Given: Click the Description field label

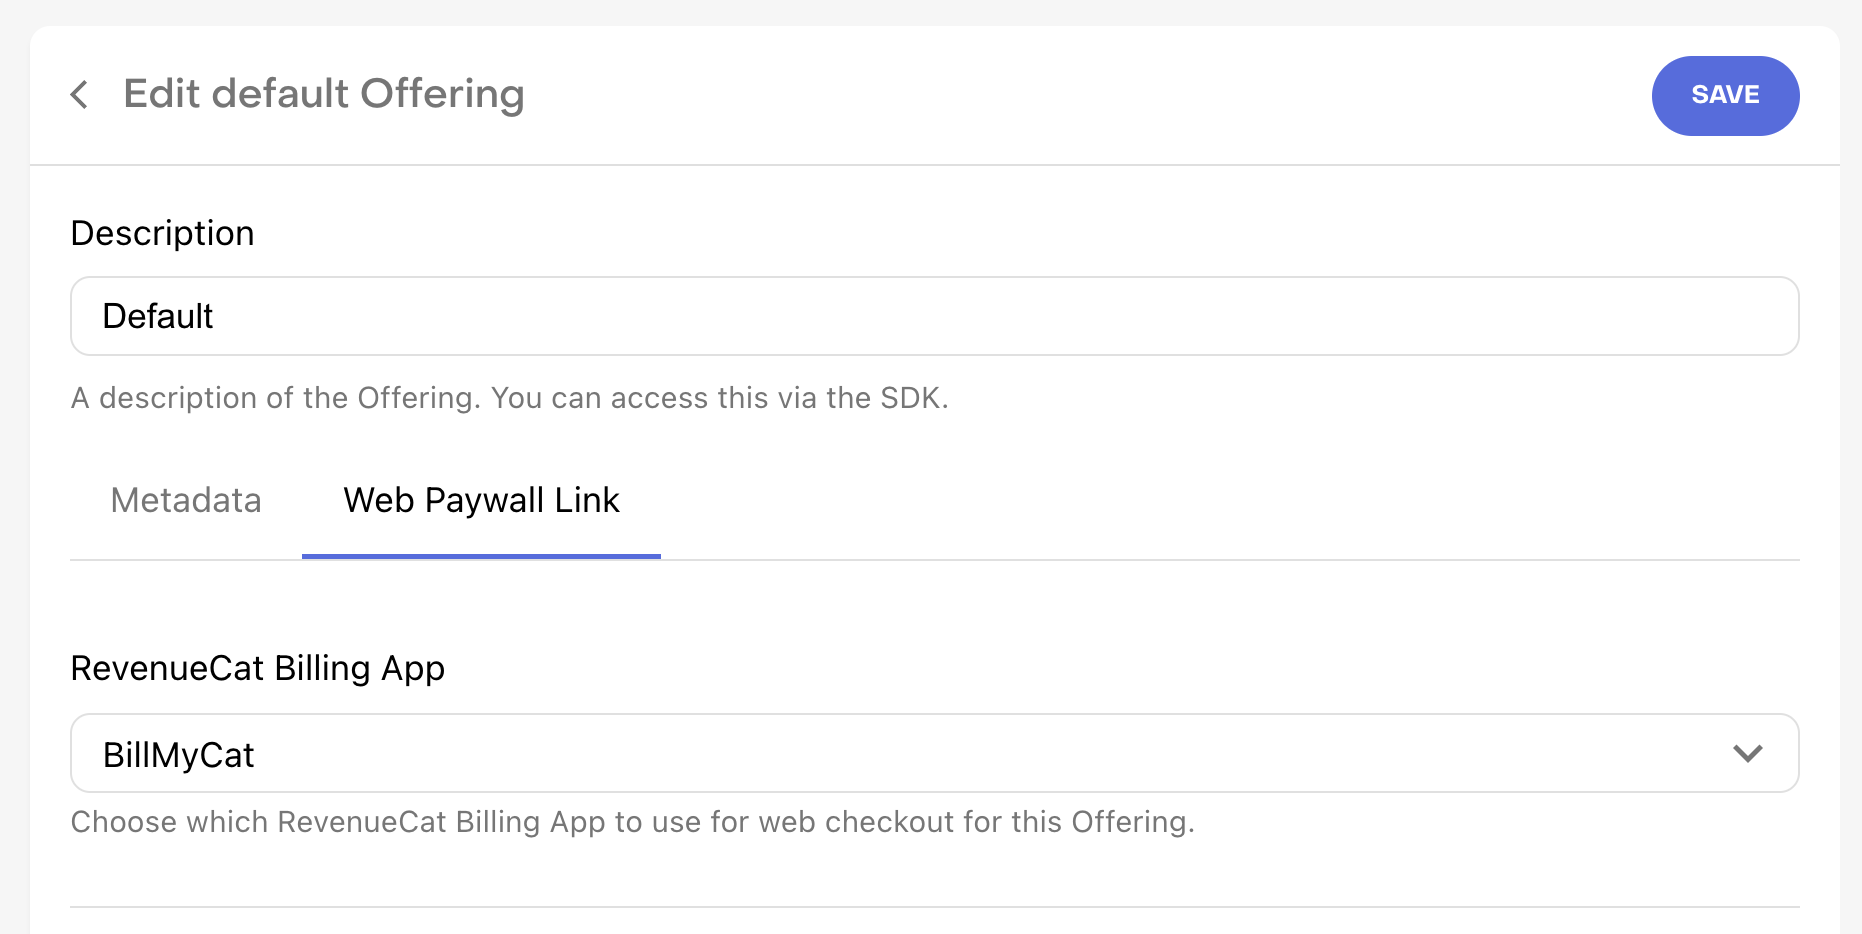Looking at the screenshot, I should tap(162, 233).
